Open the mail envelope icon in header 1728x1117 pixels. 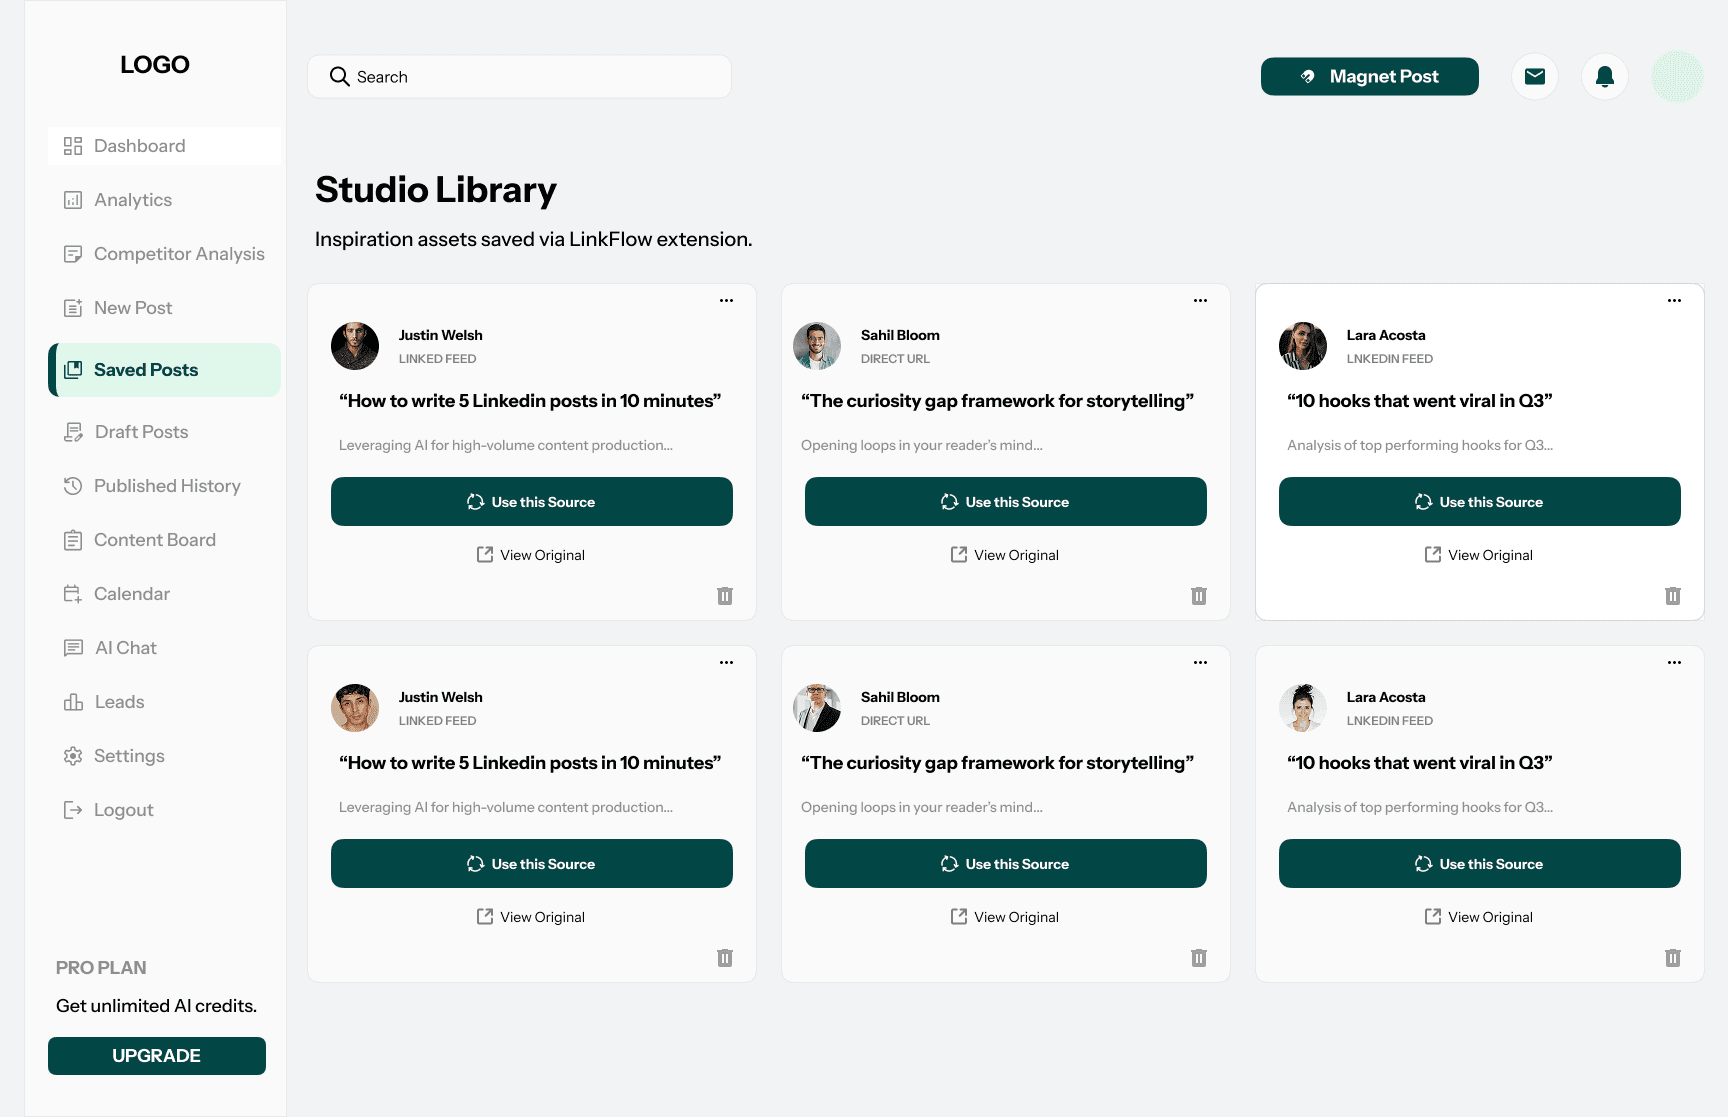[x=1535, y=77]
